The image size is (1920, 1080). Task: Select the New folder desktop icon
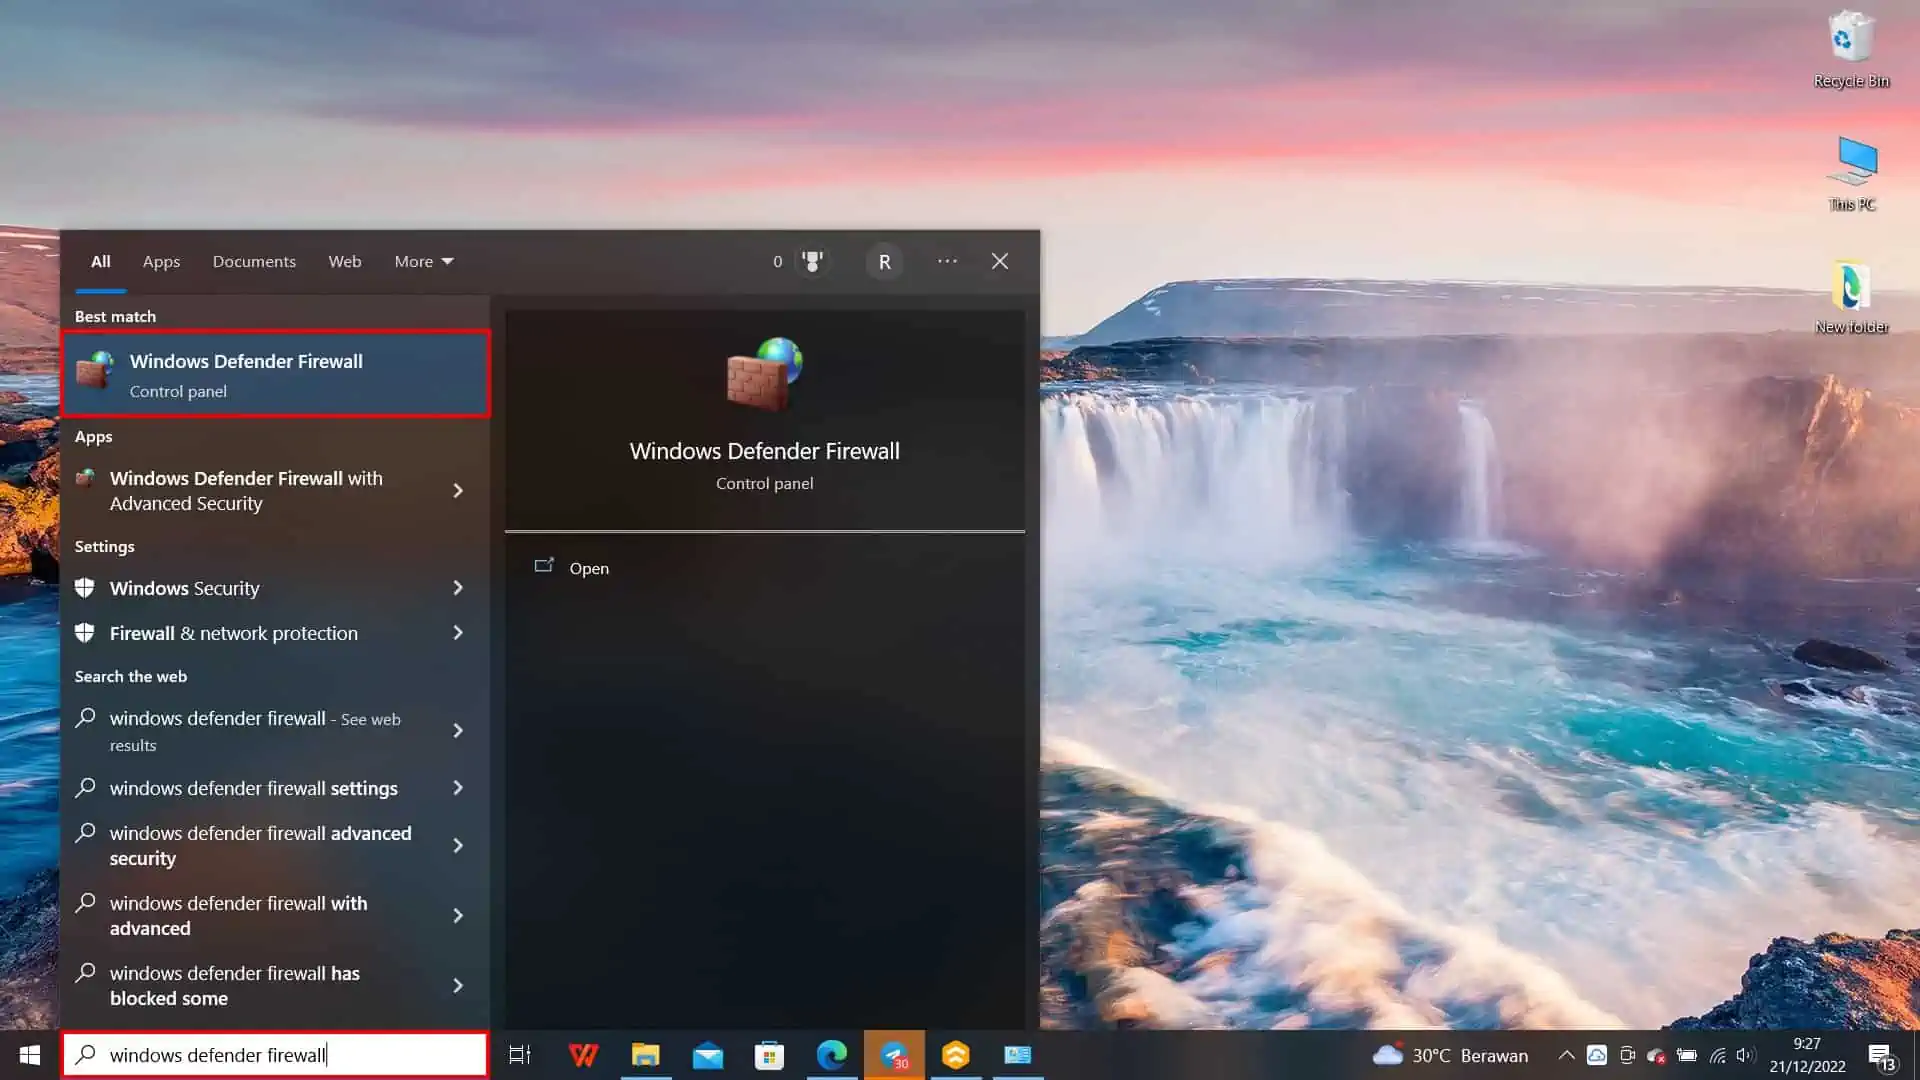tap(1851, 296)
